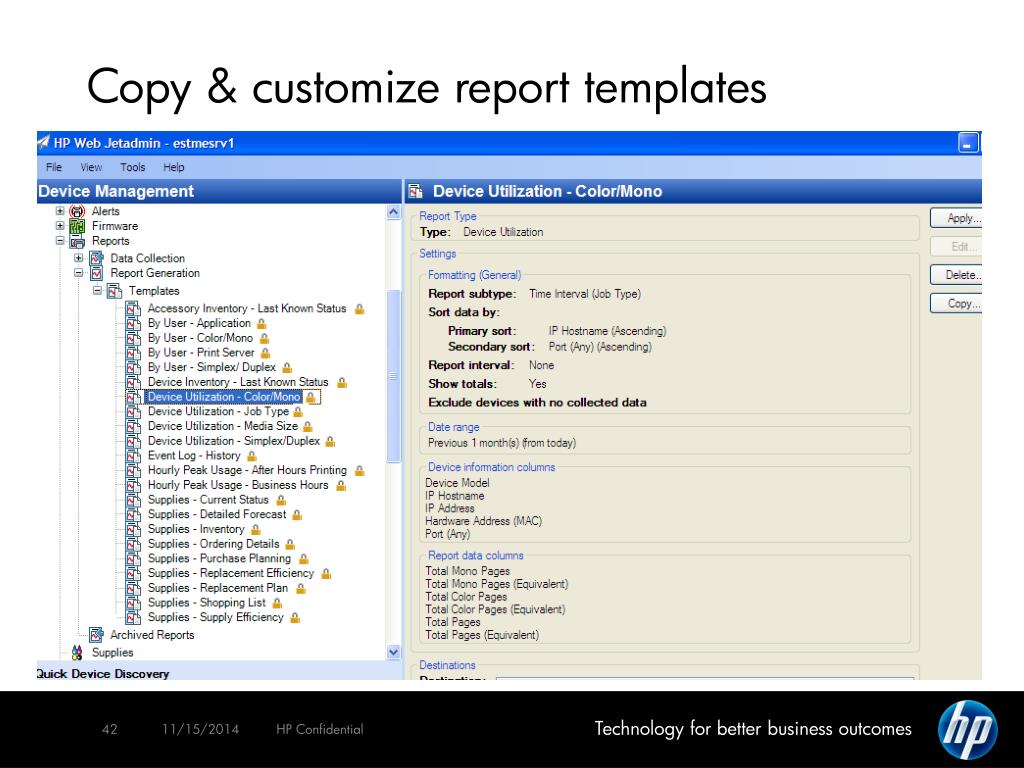Click icon beside Supplies - Current Status
Viewport: 1024px width, 768px height.
pos(133,500)
